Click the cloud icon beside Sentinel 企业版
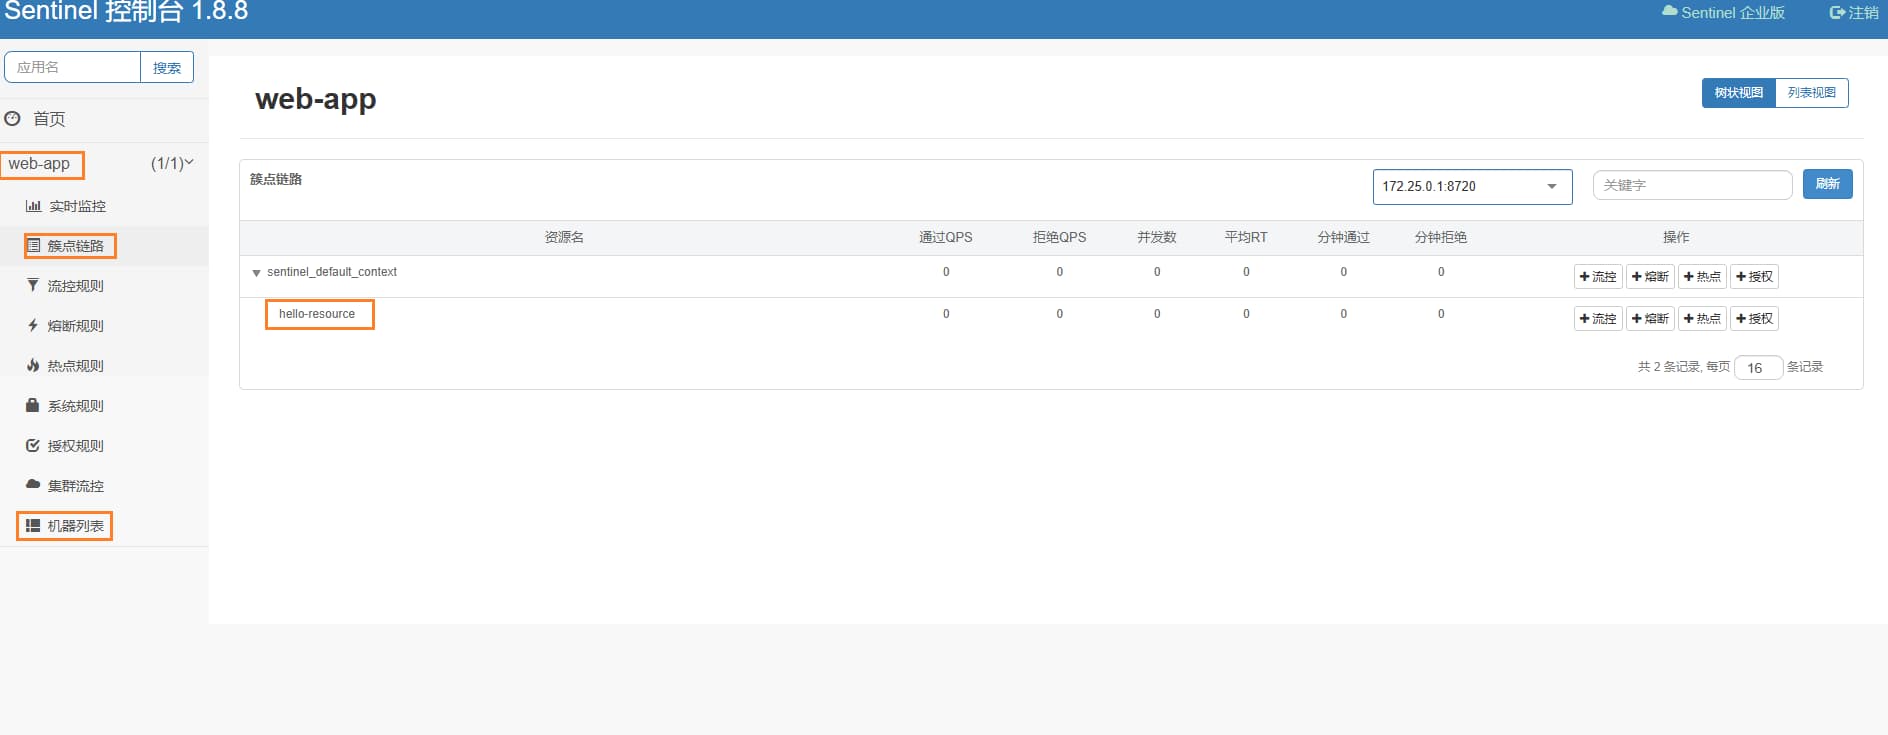 click(x=1669, y=11)
